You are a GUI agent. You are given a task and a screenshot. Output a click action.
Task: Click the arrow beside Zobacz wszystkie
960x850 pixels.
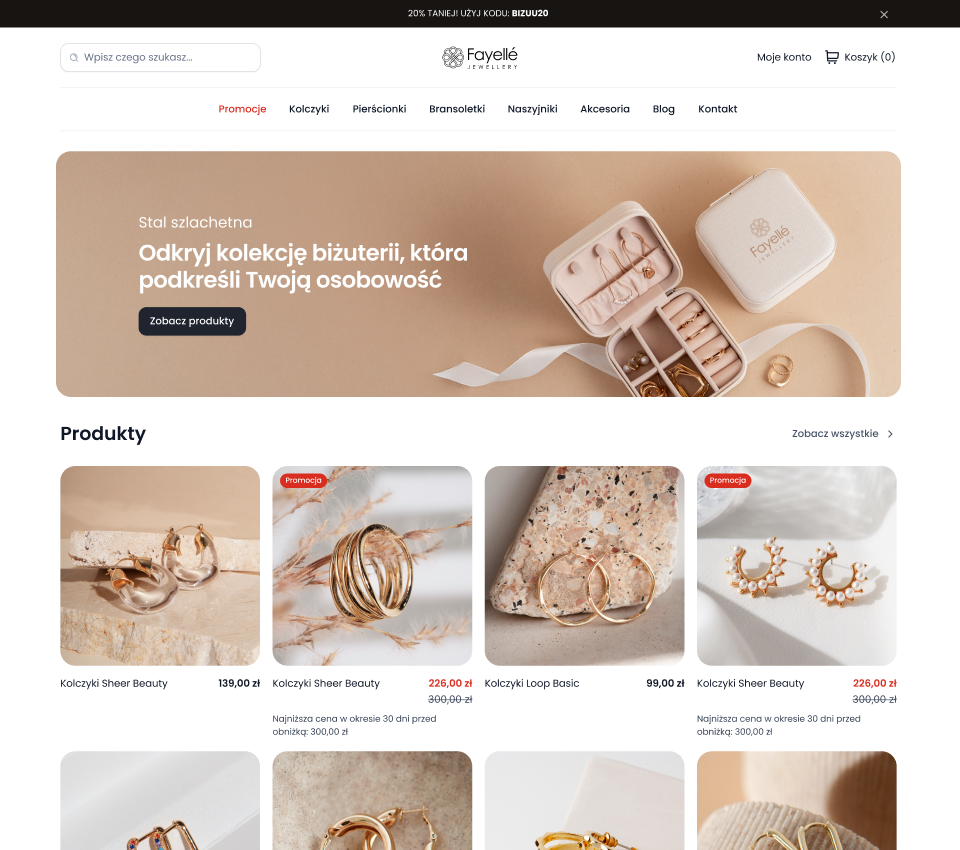[890, 434]
